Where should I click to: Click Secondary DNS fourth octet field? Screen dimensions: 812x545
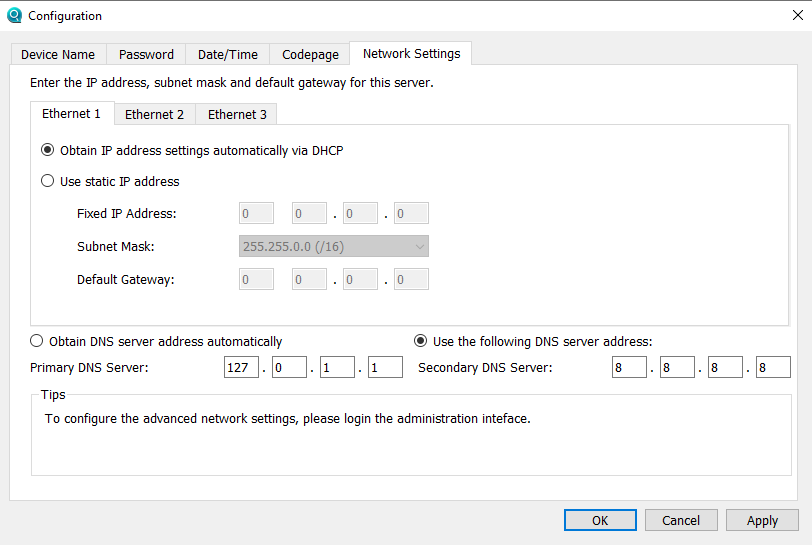coord(773,367)
